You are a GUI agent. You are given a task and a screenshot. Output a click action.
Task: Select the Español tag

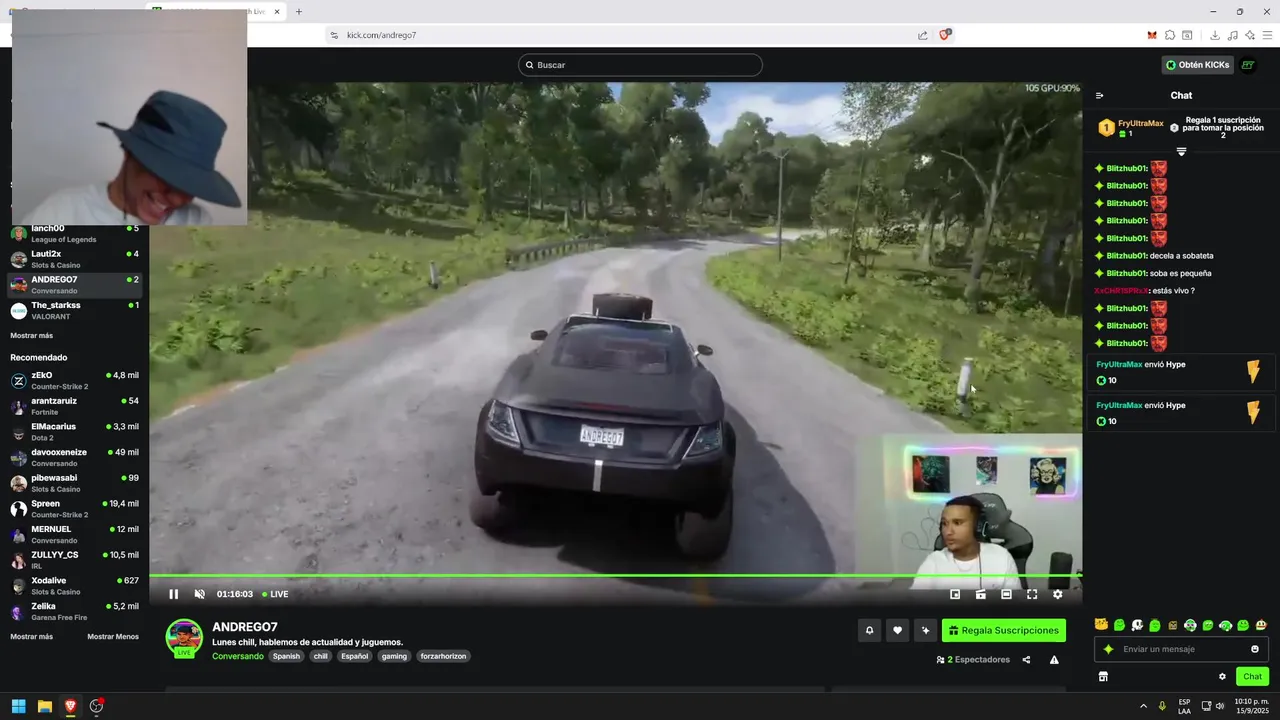pos(354,656)
